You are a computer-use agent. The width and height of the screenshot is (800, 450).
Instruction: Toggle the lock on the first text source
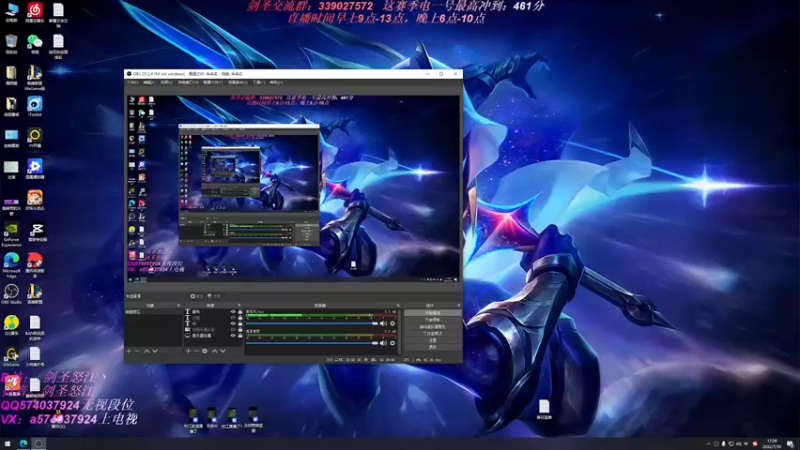pyautogui.click(x=240, y=312)
